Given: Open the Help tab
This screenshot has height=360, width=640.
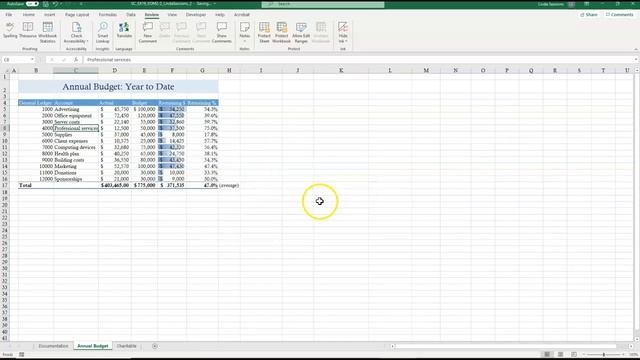Looking at the screenshot, I should coord(220,15).
